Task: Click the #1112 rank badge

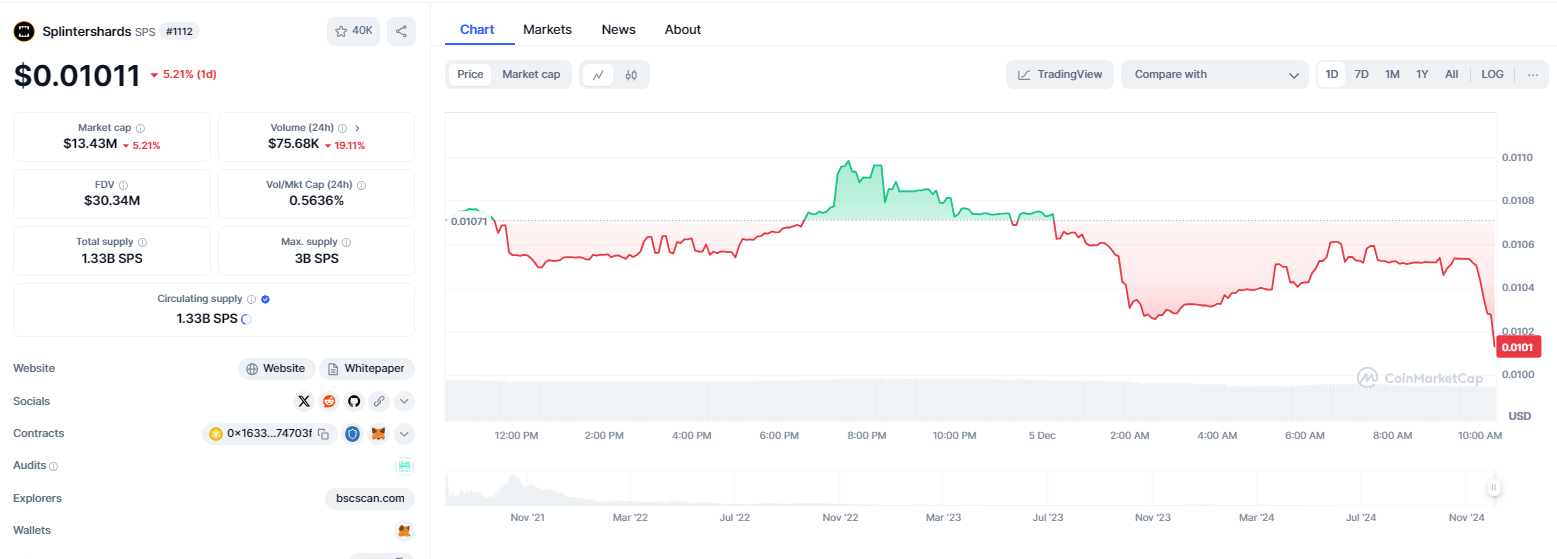Action: (179, 31)
